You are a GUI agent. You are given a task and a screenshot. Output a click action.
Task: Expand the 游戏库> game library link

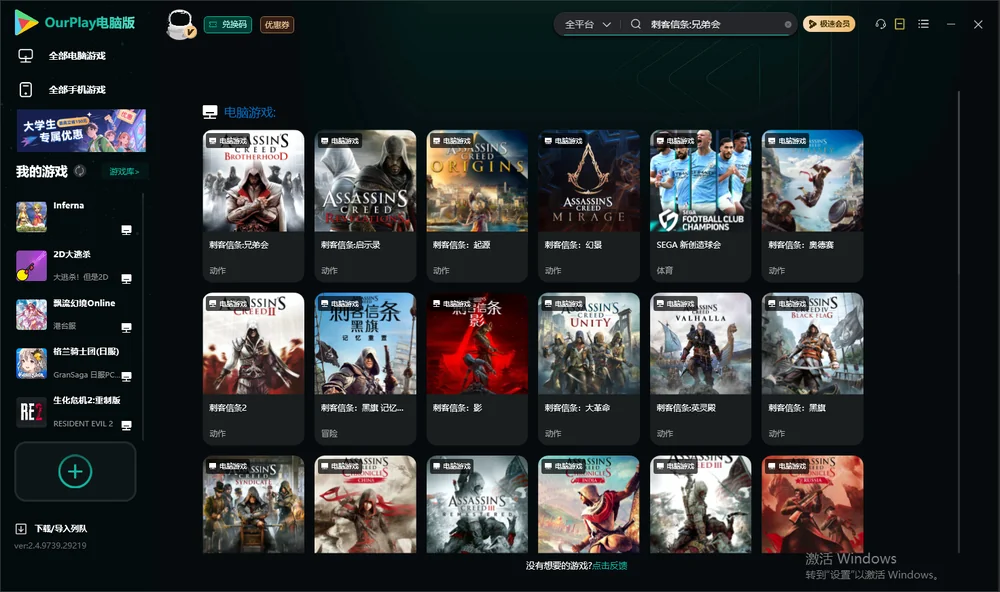(x=124, y=172)
